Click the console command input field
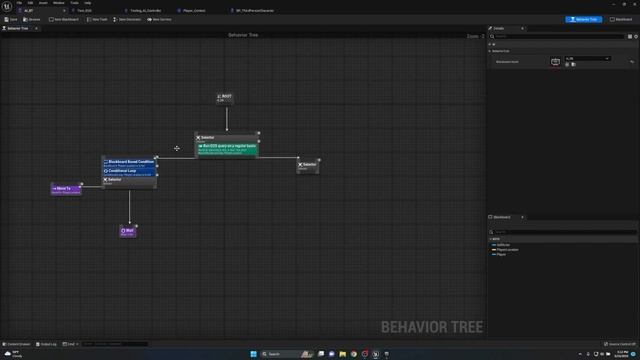This screenshot has height=360, width=640. click(114, 344)
